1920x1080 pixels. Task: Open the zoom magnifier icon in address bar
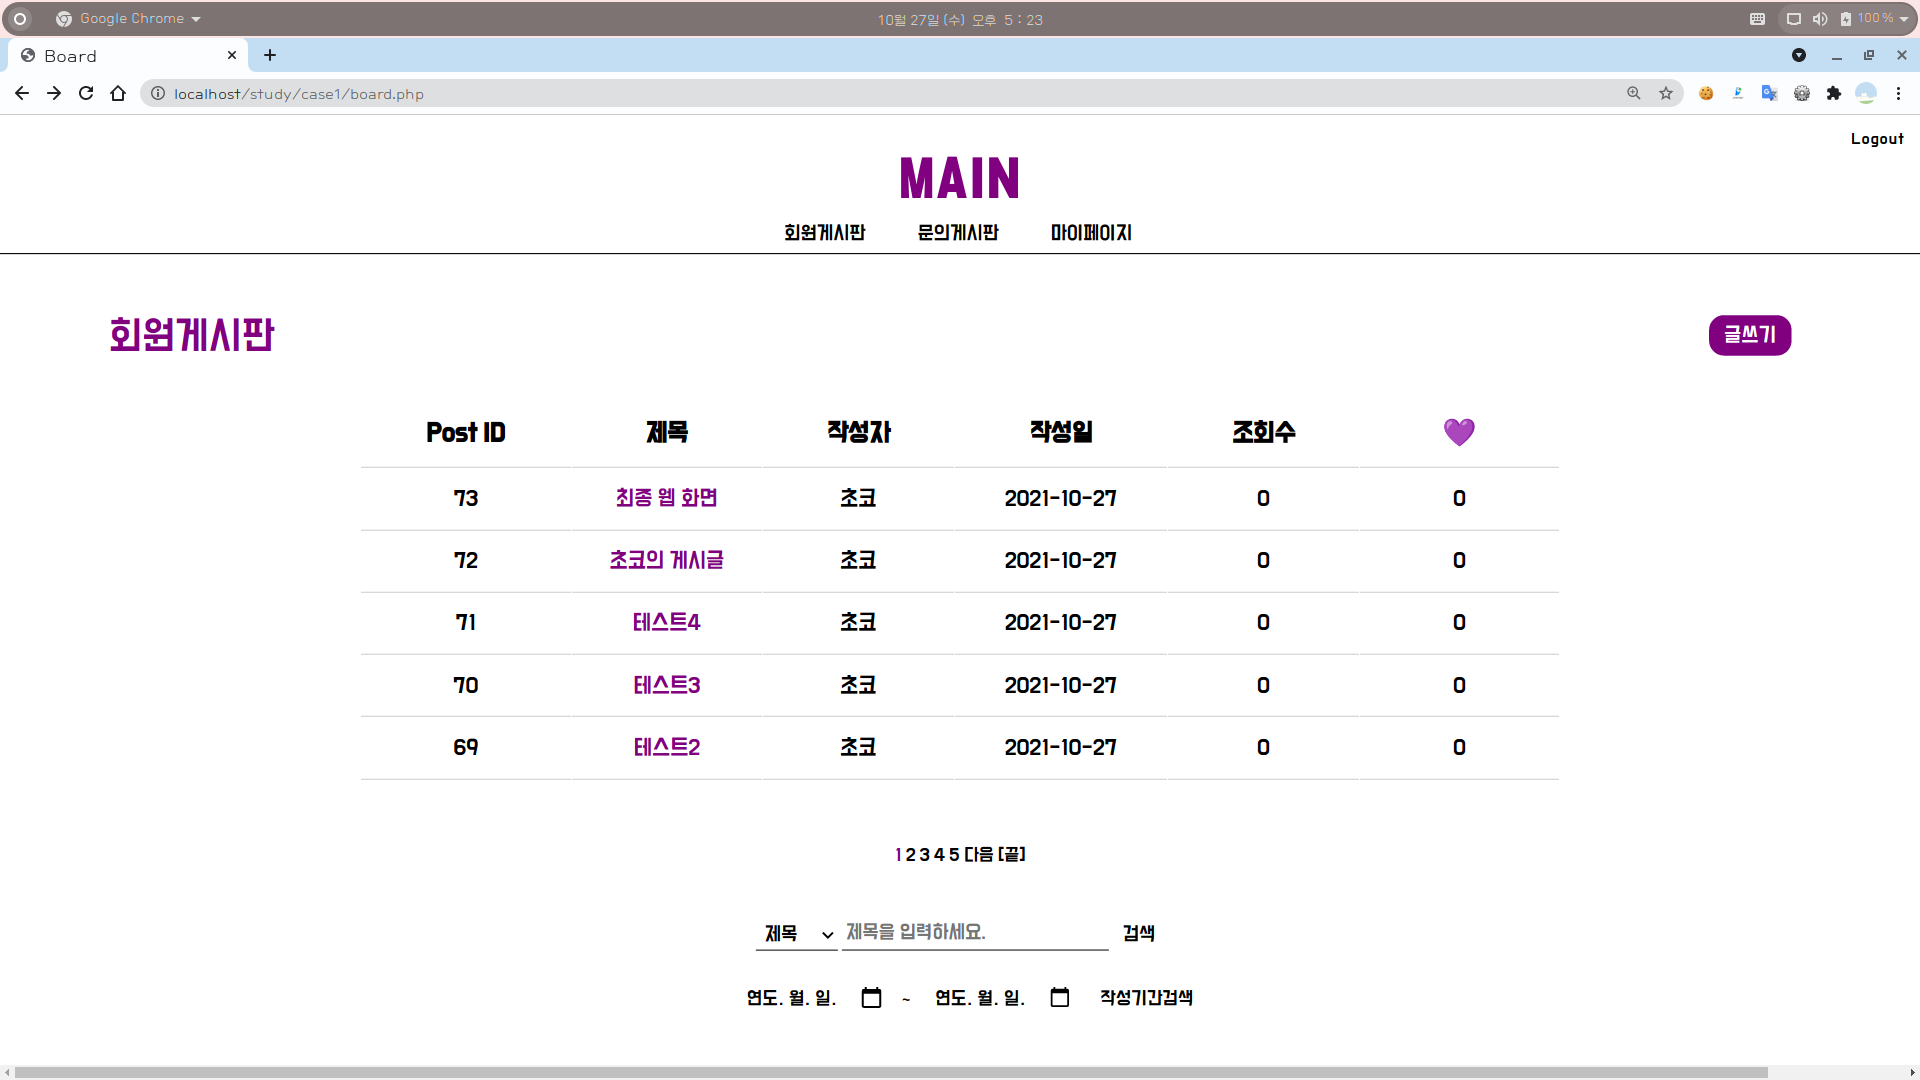pos(1634,93)
